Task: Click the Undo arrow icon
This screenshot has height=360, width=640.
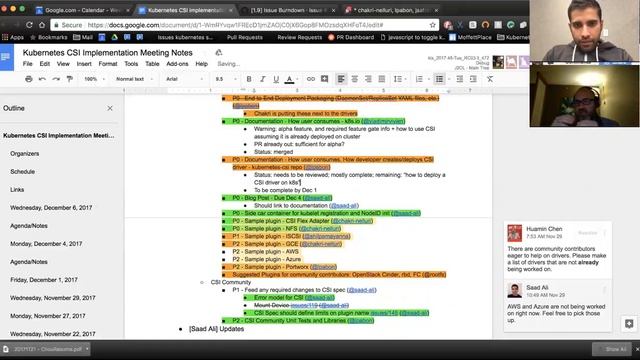Action: (42, 79)
